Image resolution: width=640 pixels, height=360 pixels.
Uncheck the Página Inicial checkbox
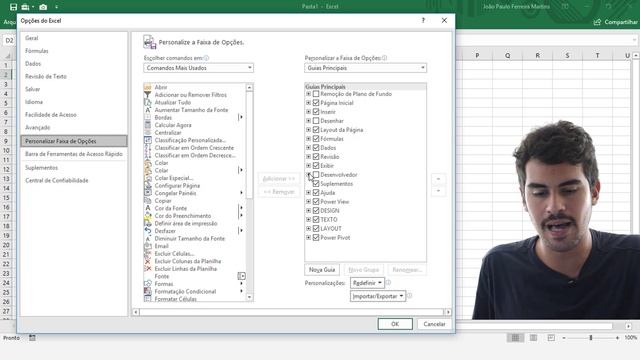[x=316, y=103]
